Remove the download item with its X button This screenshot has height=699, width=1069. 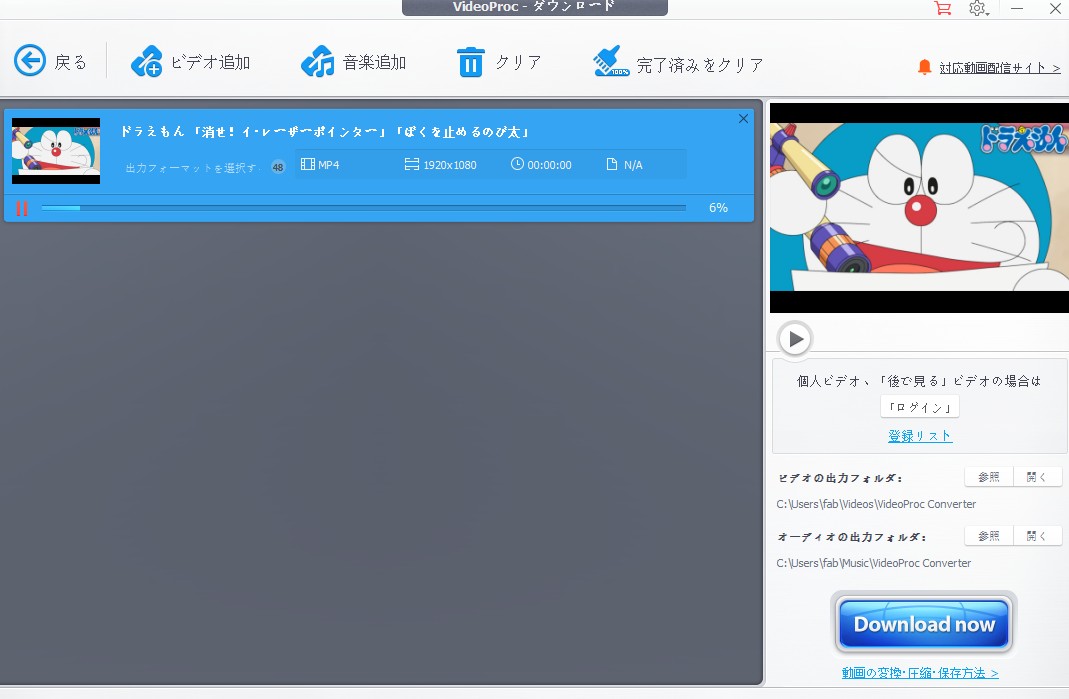[743, 119]
